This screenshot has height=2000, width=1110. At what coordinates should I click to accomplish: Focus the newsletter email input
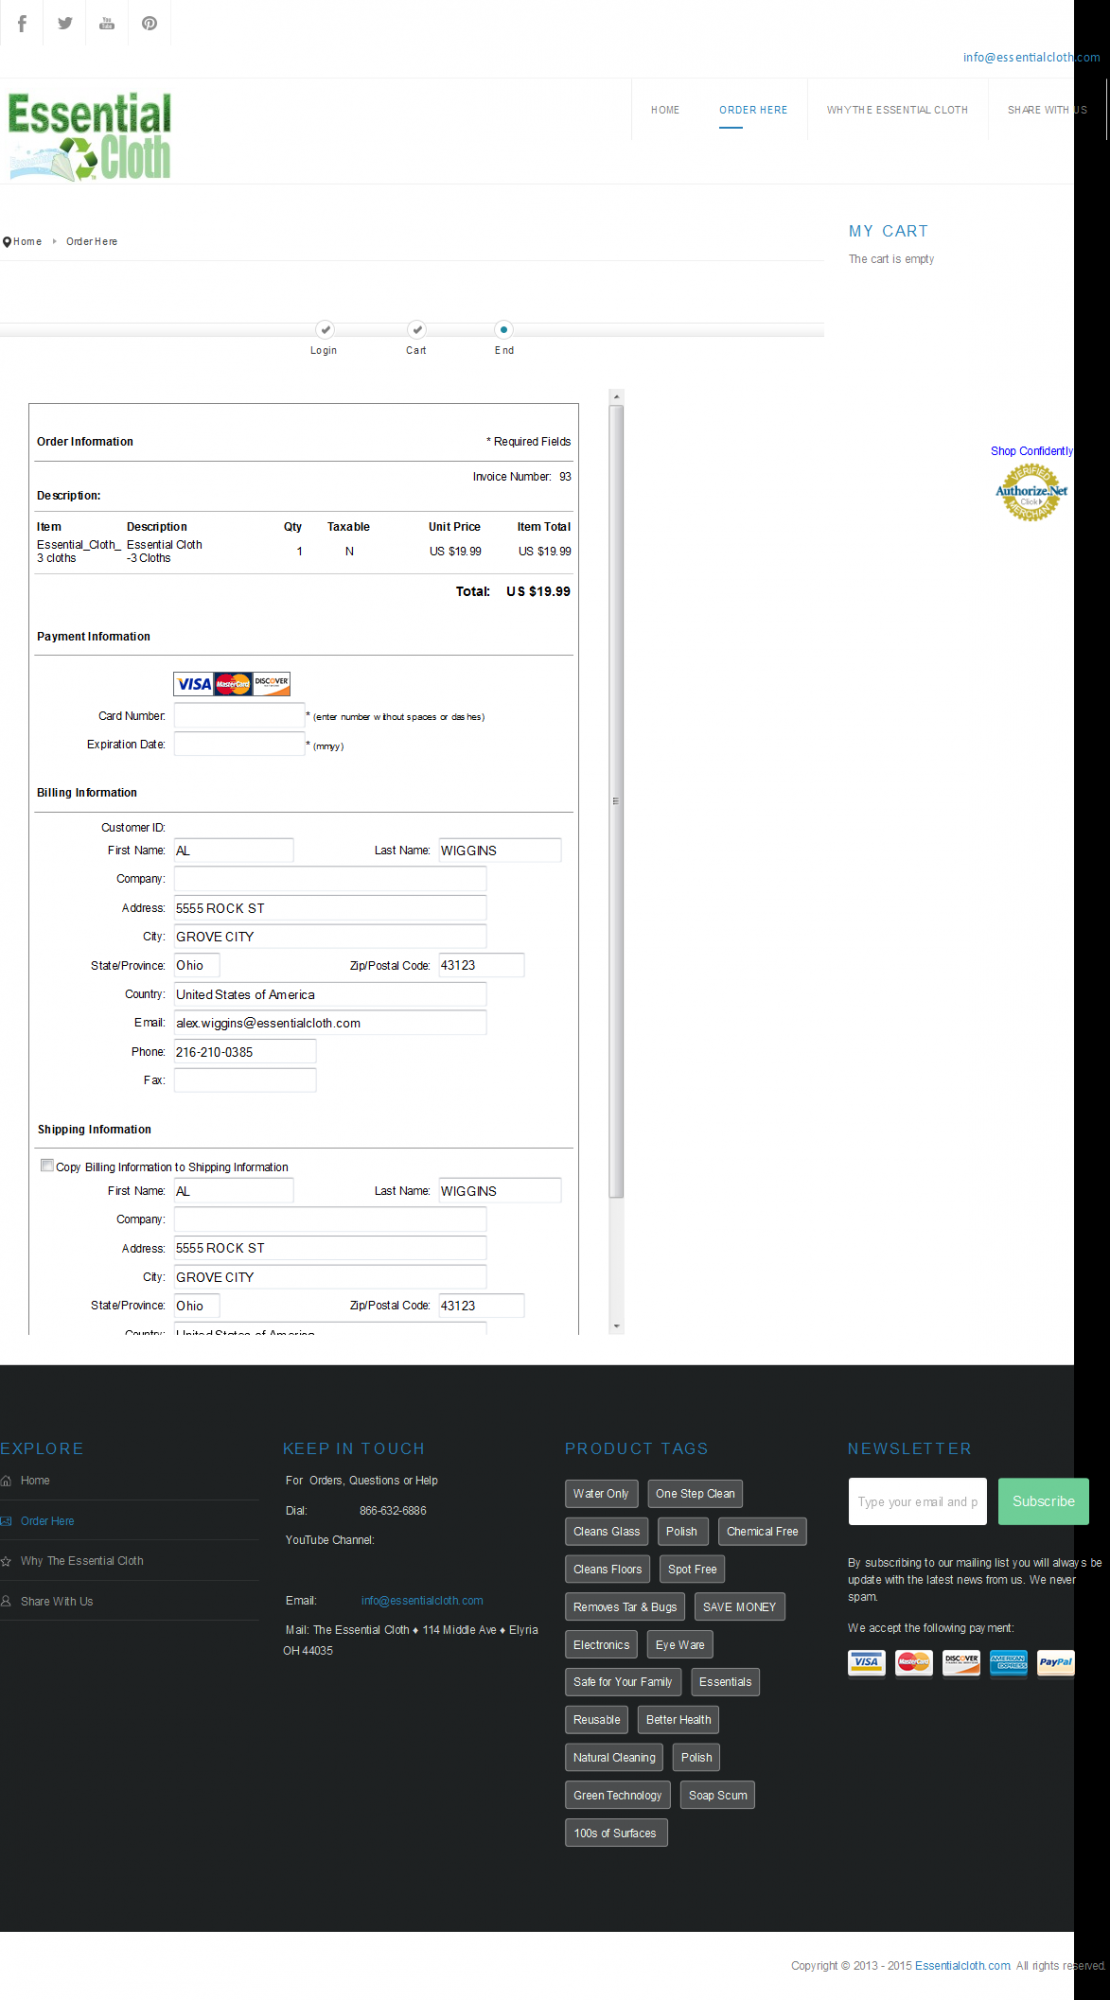[917, 1501]
